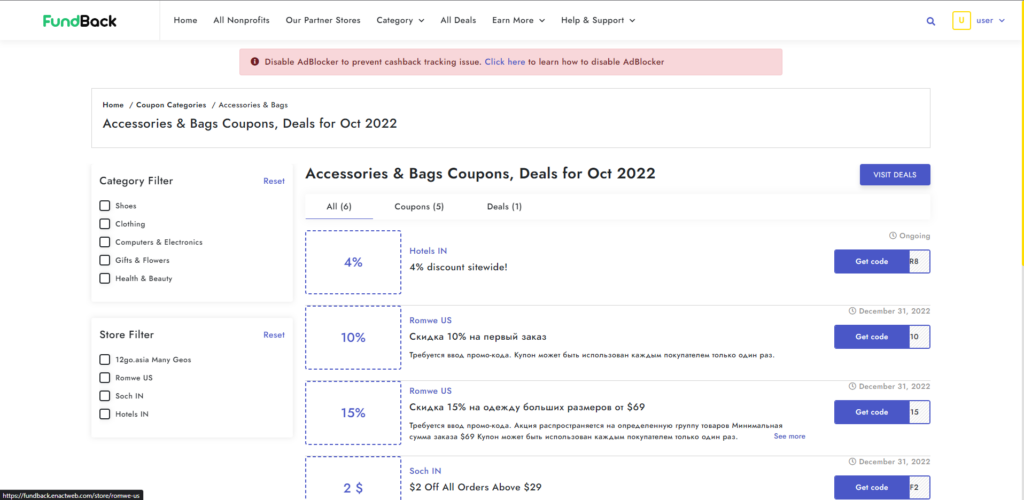Viewport: 1024px width, 500px height.
Task: Switch to the Deals (1) tab
Action: (504, 207)
